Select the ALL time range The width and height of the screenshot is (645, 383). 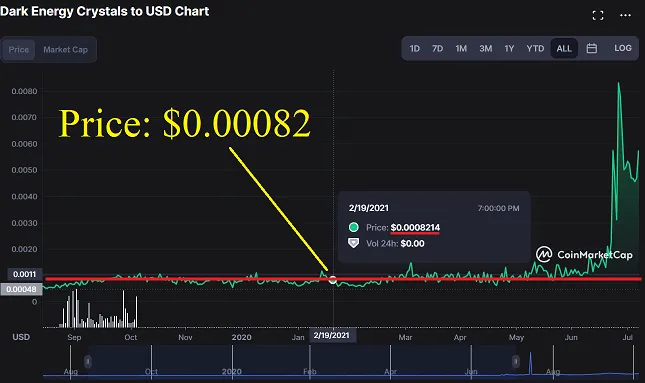(x=564, y=49)
